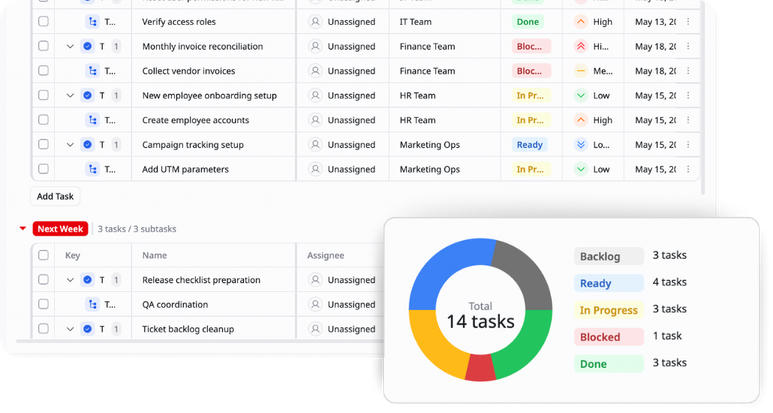Open row menu for Monthly invoice reconciliation
The image size is (773, 413).
click(688, 46)
